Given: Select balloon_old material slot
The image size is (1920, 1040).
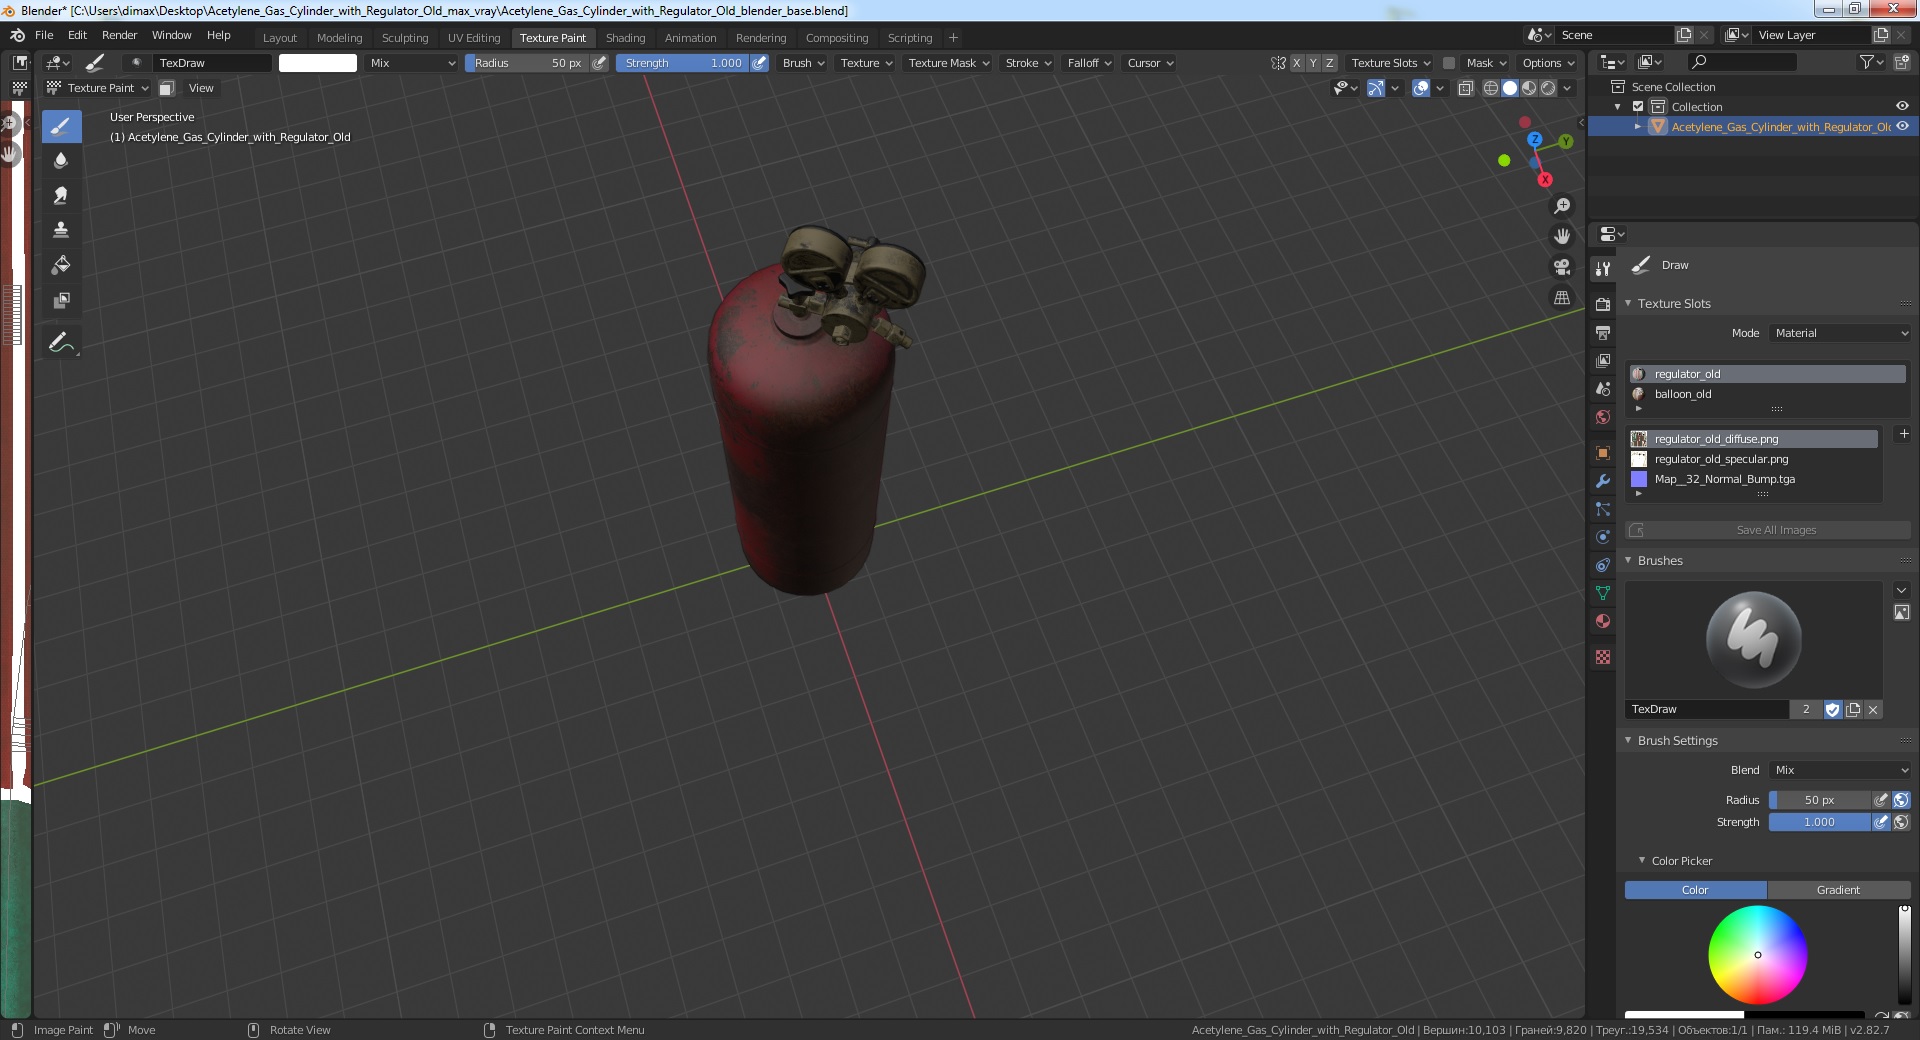Looking at the screenshot, I should tap(1767, 394).
